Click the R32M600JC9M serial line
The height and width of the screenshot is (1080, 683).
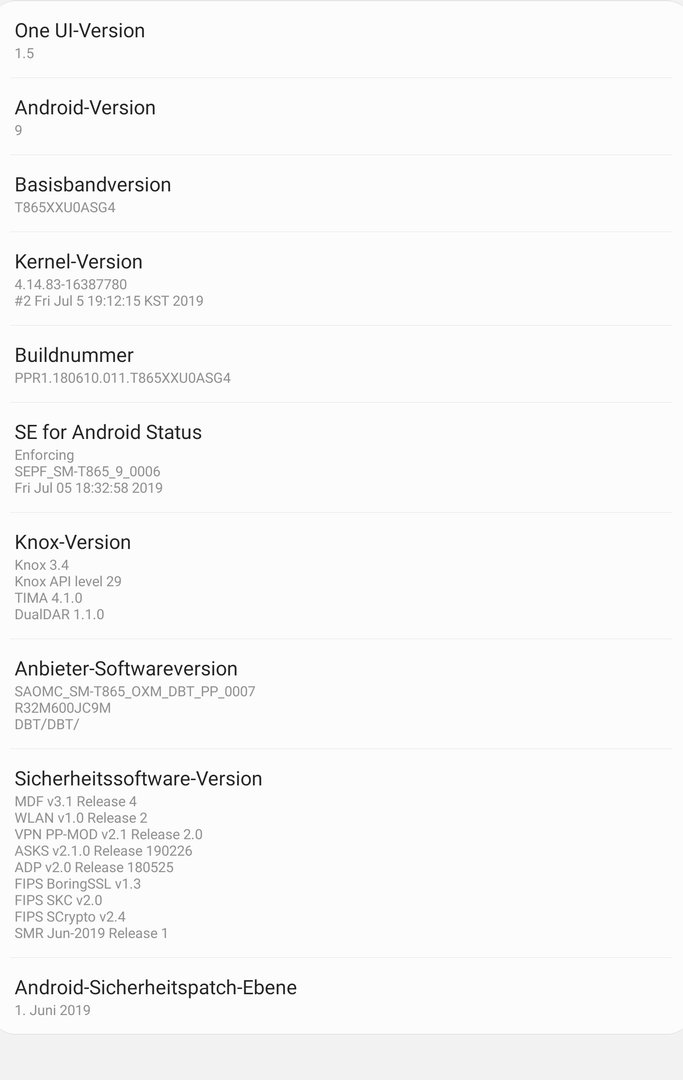click(x=63, y=708)
